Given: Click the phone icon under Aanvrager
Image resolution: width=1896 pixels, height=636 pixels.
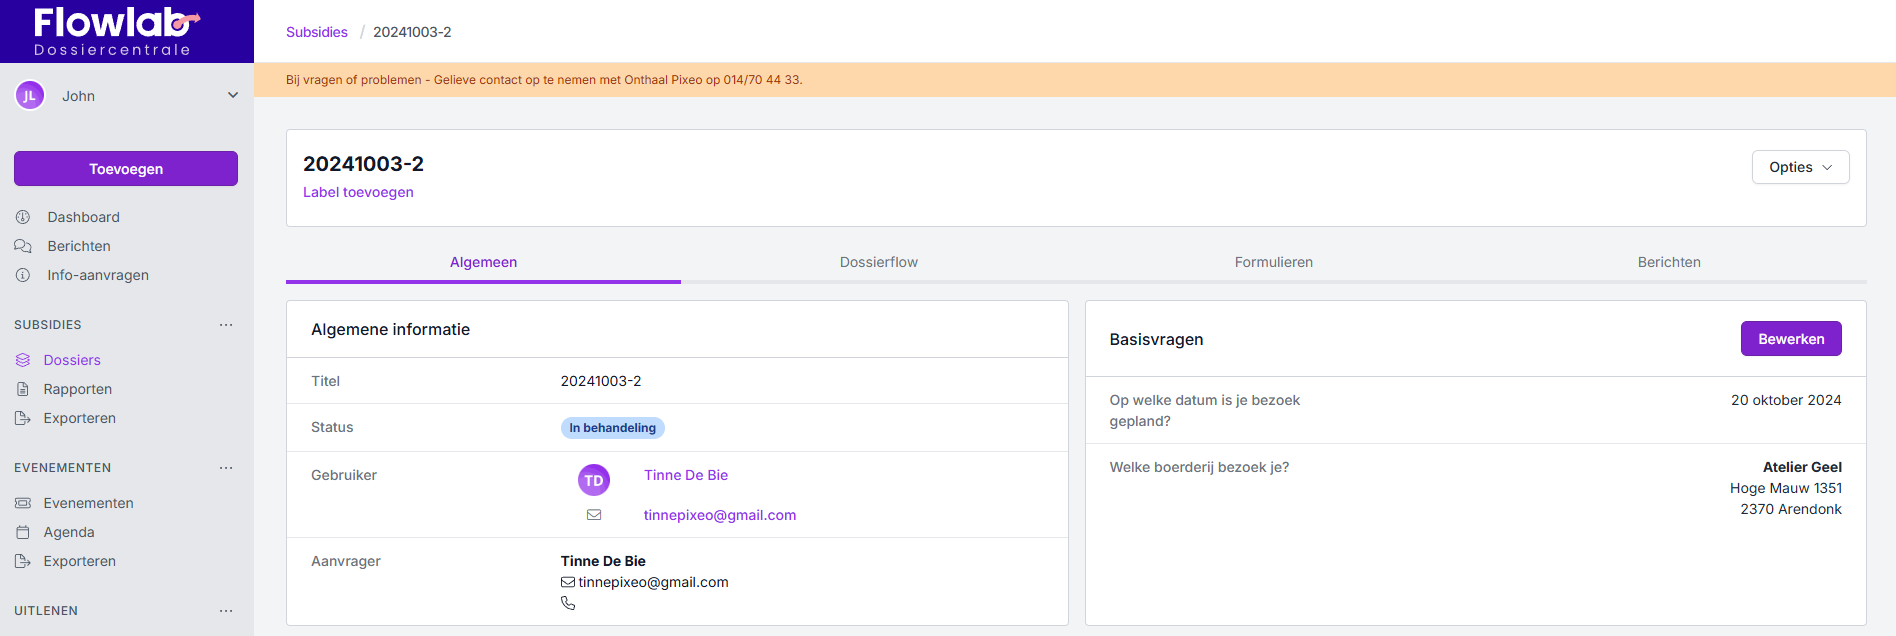Looking at the screenshot, I should [x=568, y=603].
